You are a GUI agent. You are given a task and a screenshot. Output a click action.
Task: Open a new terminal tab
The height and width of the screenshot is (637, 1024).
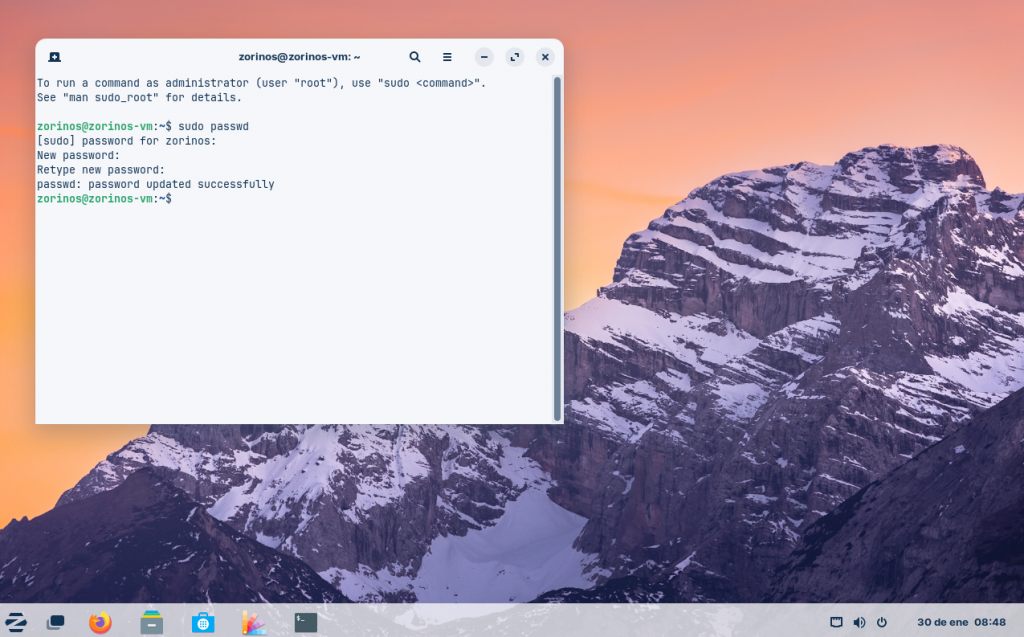pos(54,57)
